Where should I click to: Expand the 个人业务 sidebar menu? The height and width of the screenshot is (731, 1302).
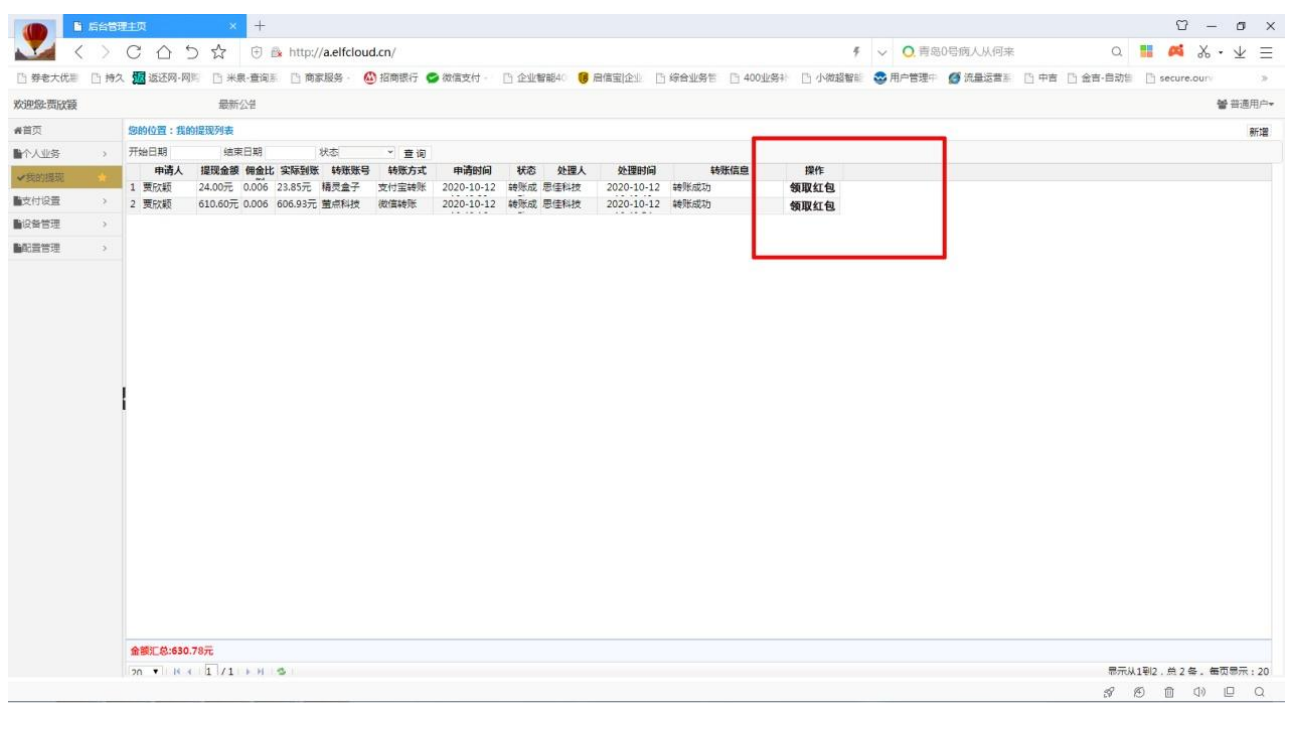[x=60, y=154]
